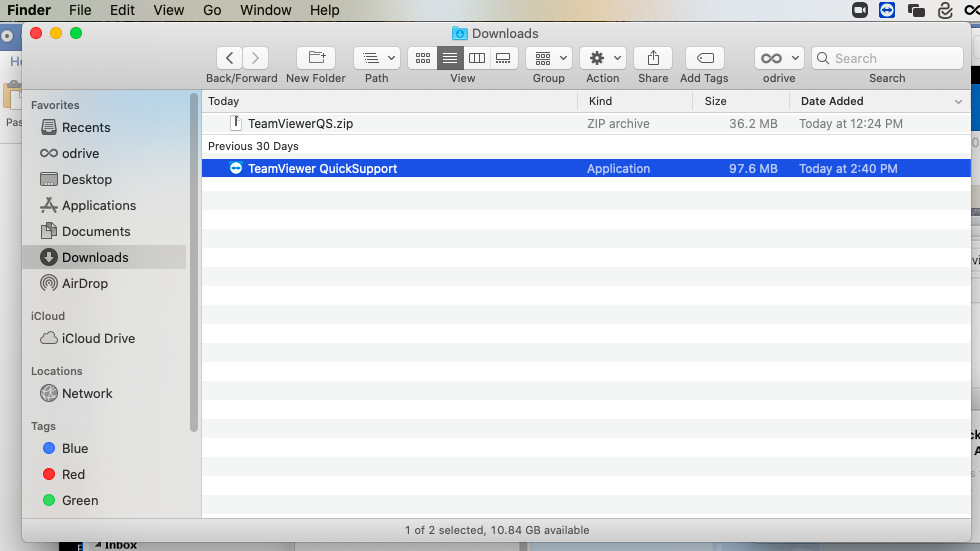The image size is (980, 551).
Task: Click the ZIP archive kind cell
Action: [618, 124]
